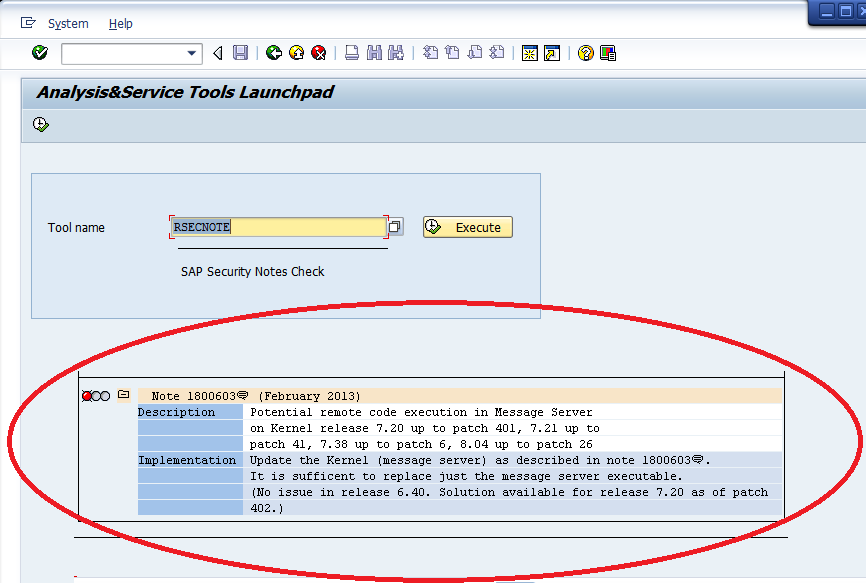Click the Create Shortcut icon
The height and width of the screenshot is (583, 866).
pyautogui.click(x=552, y=53)
